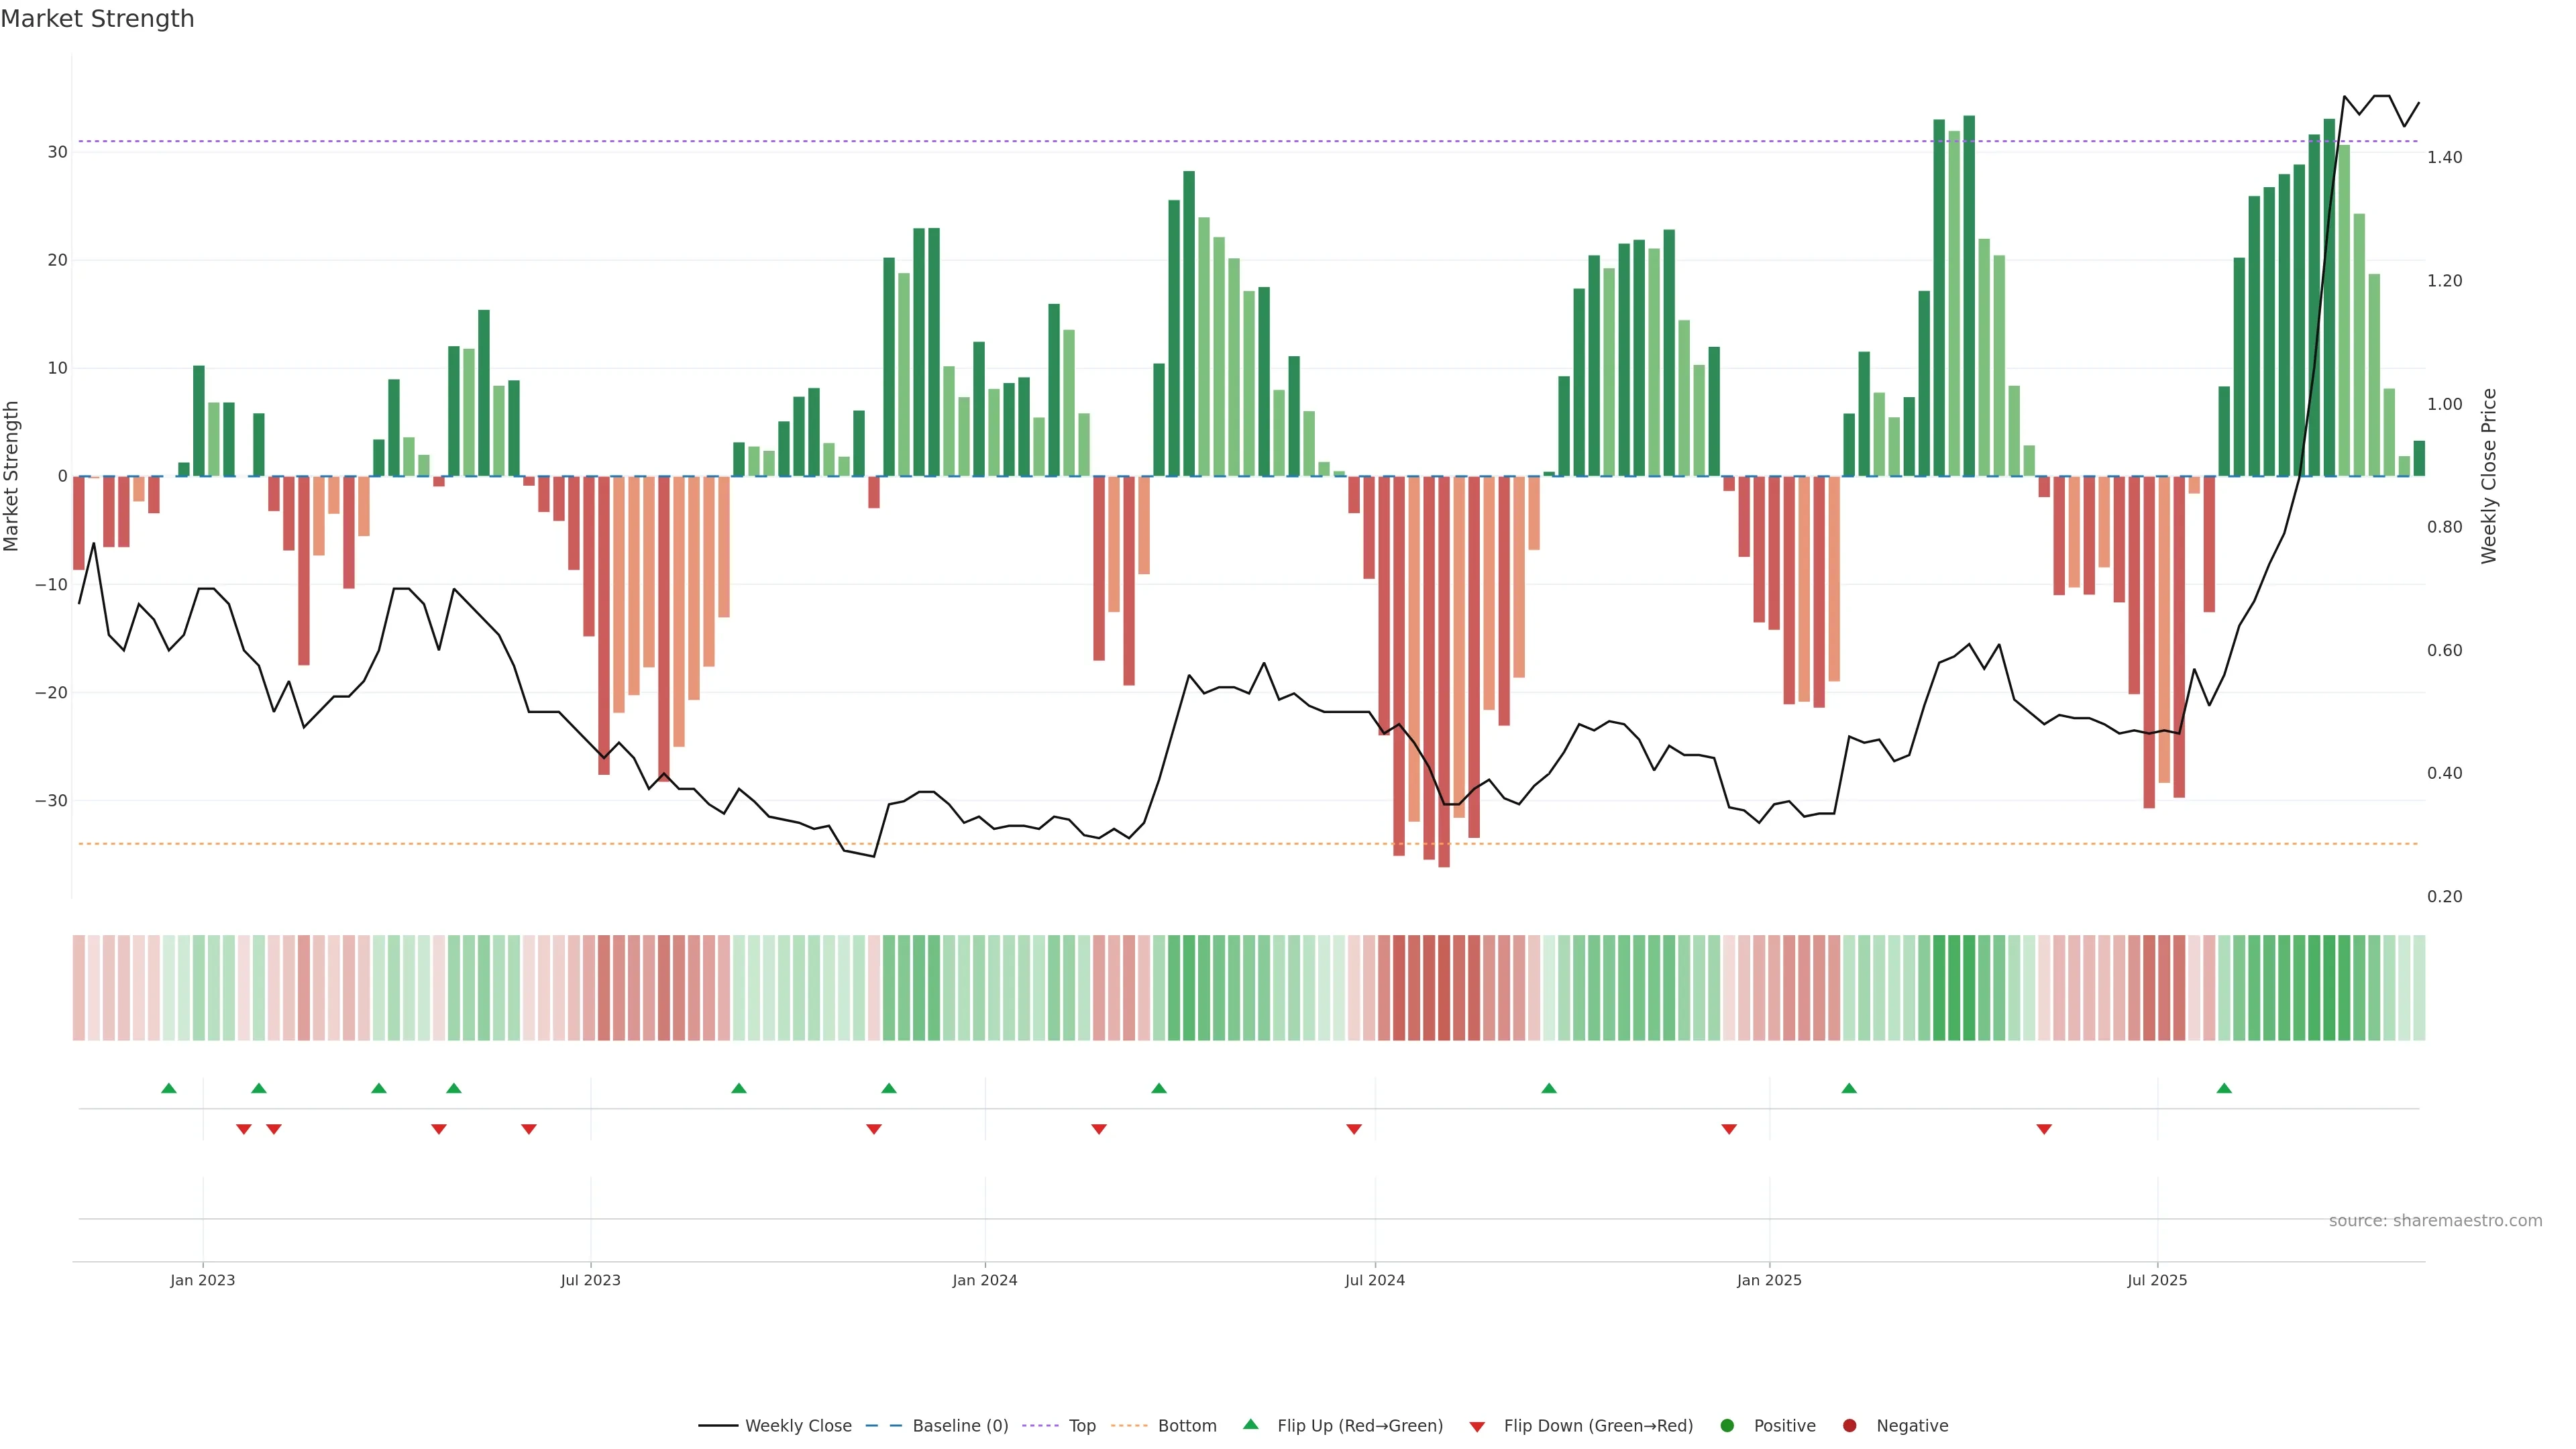Image resolution: width=2576 pixels, height=1449 pixels.
Task: Click the Positive green circle legend icon
Action: point(1727,1426)
